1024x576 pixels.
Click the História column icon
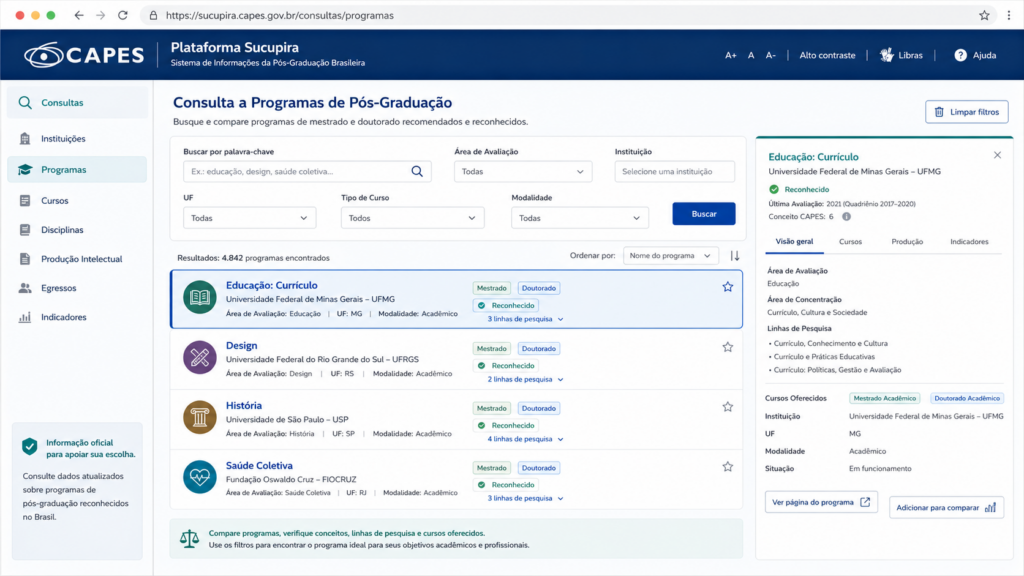pos(200,417)
